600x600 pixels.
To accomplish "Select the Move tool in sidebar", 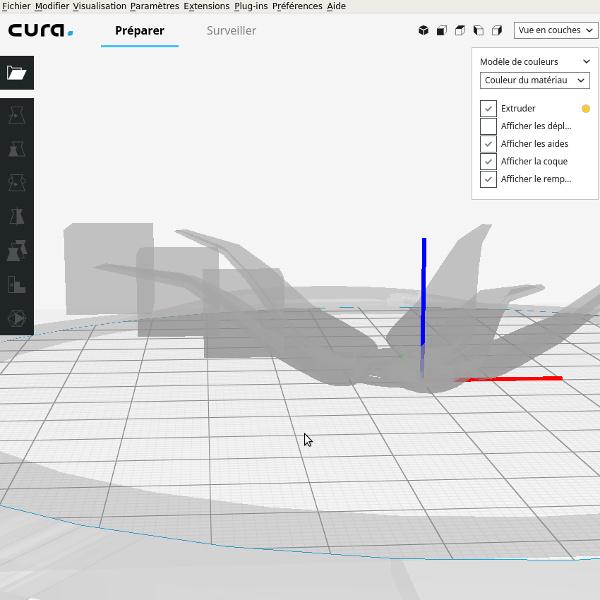I will [16, 115].
